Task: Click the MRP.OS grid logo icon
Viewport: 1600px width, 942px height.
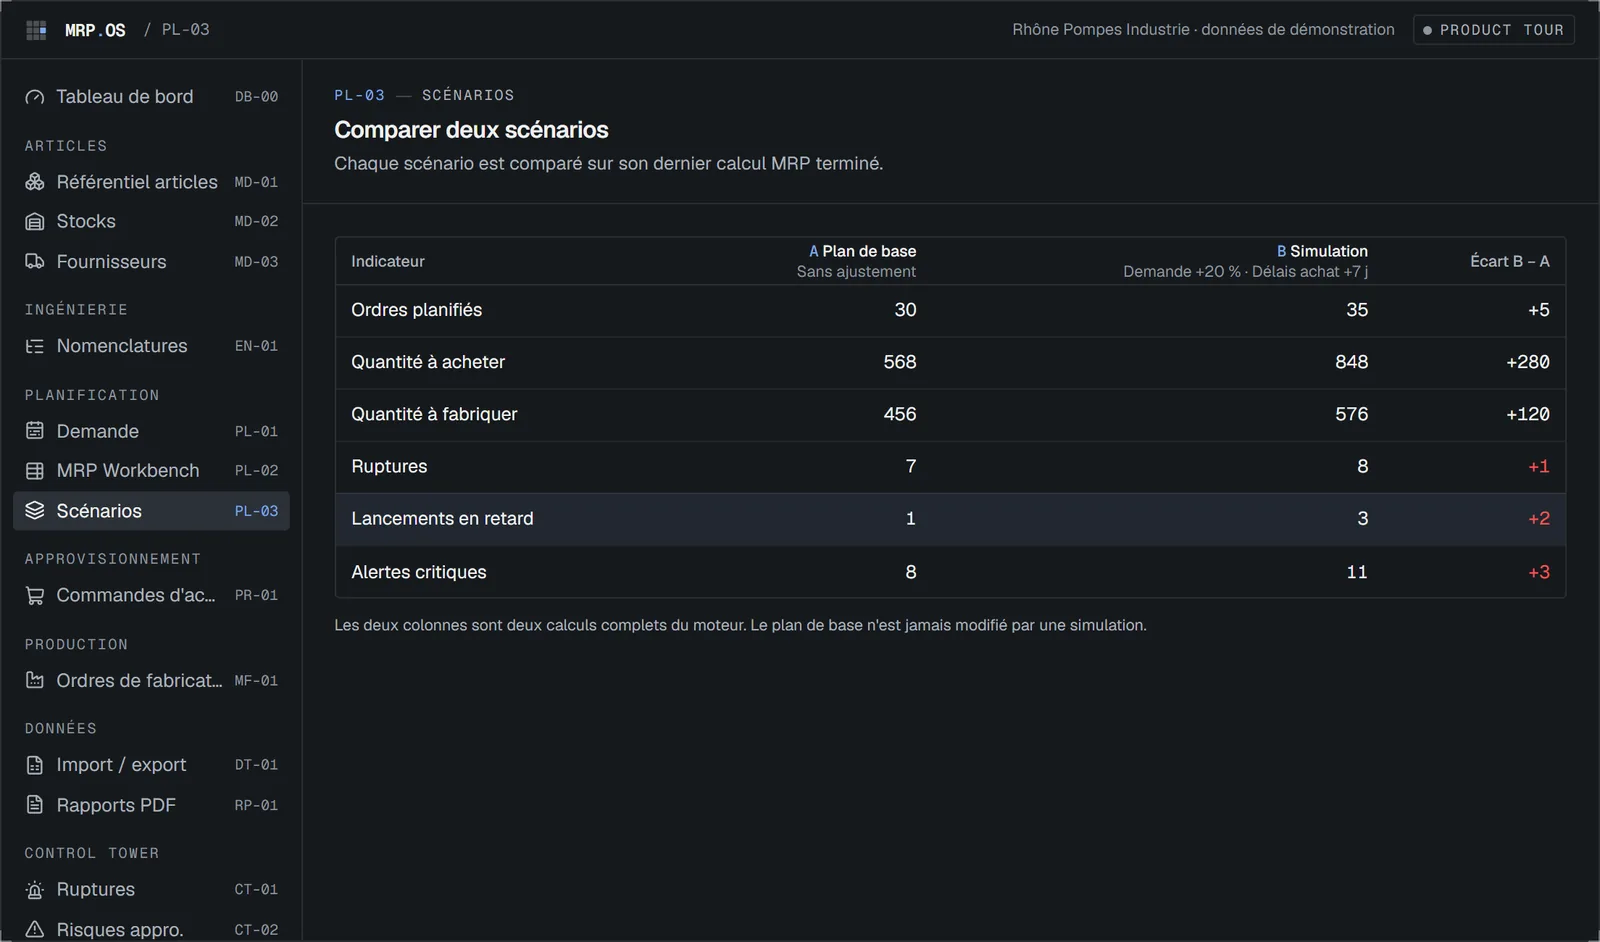Action: [36, 30]
